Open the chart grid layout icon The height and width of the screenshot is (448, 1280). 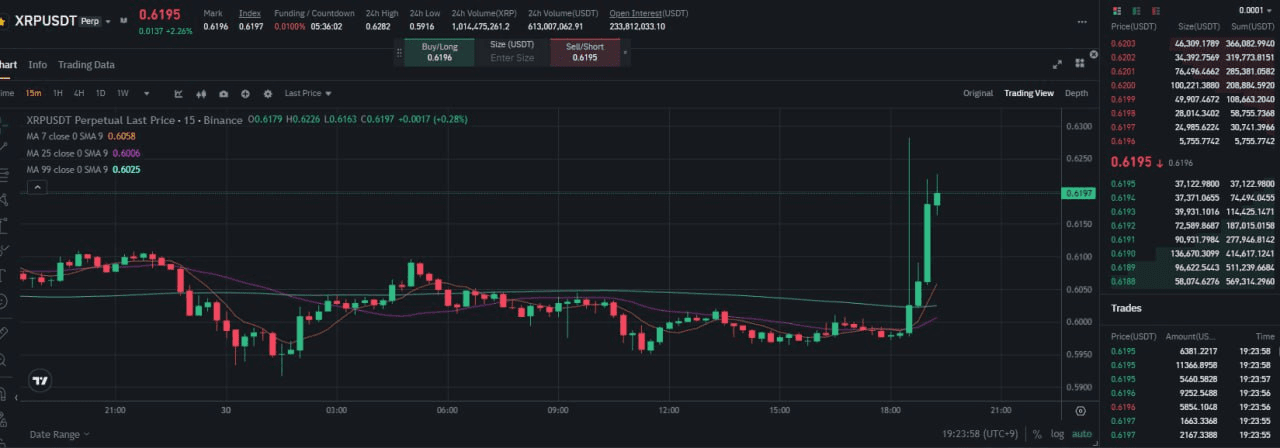1079,64
